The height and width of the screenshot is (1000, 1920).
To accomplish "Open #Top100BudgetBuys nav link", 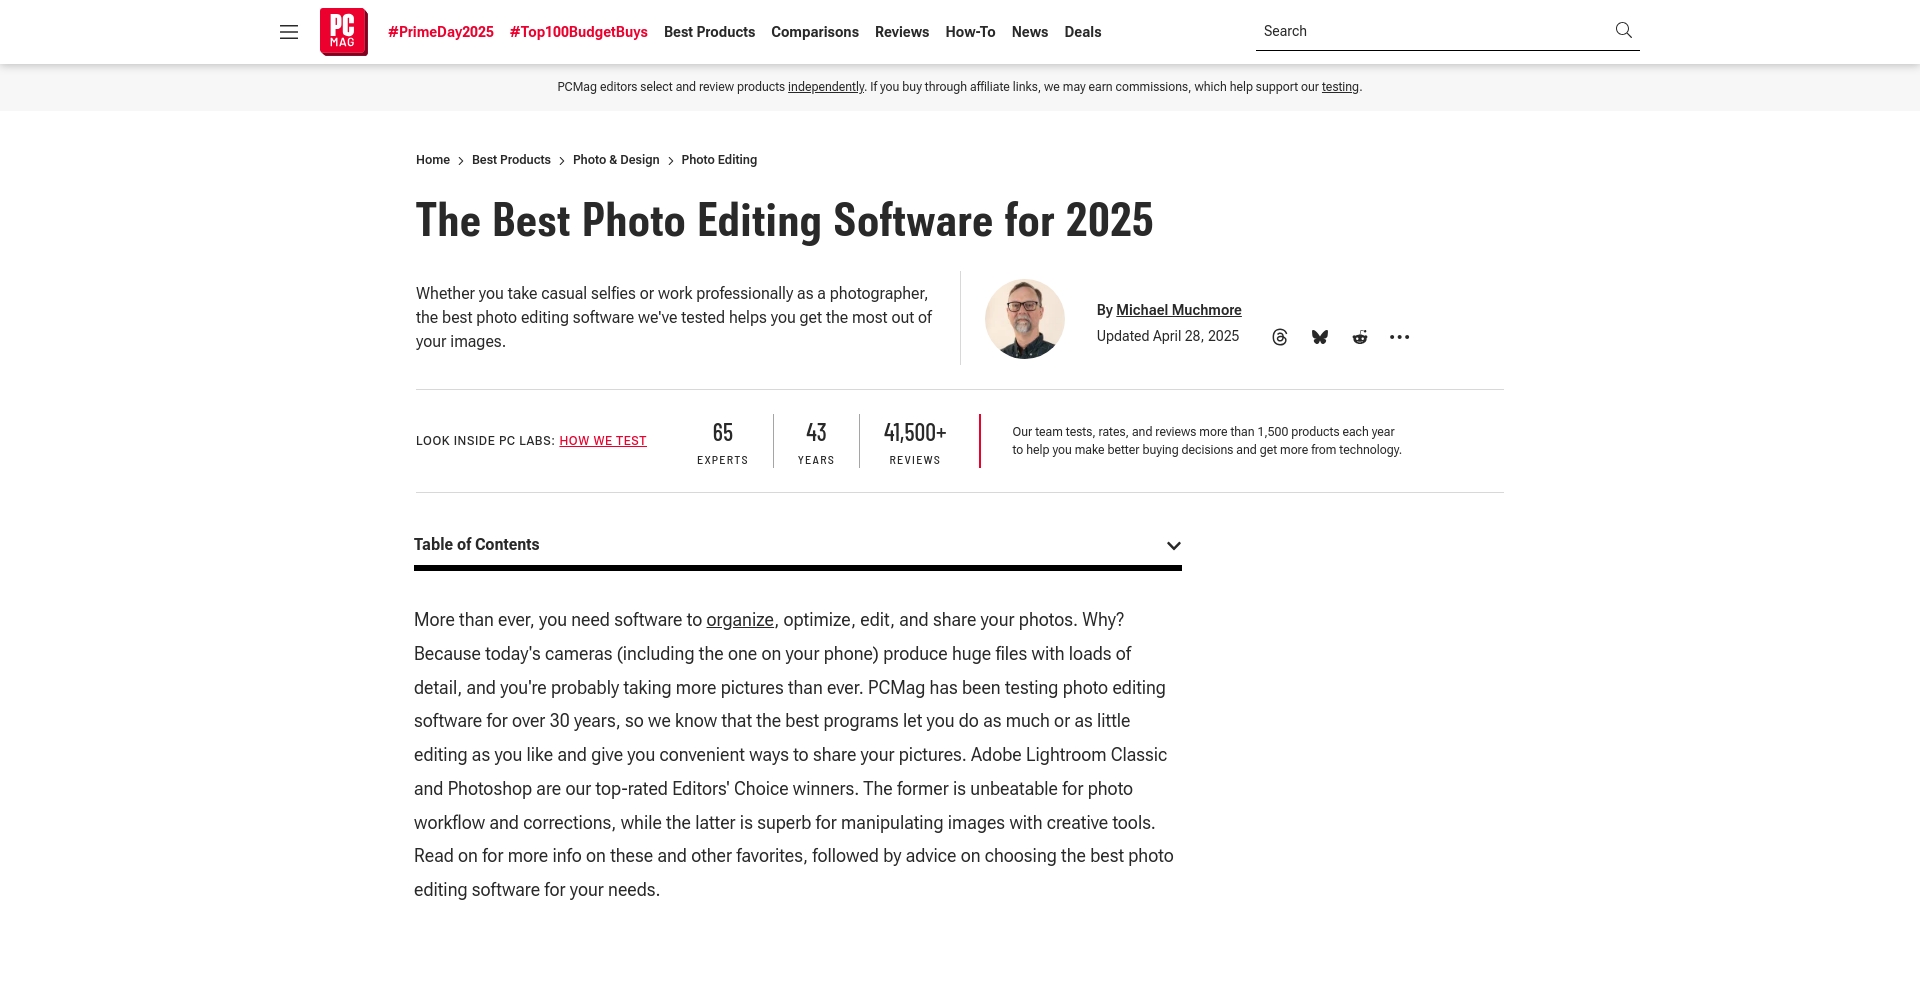I will pyautogui.click(x=579, y=32).
